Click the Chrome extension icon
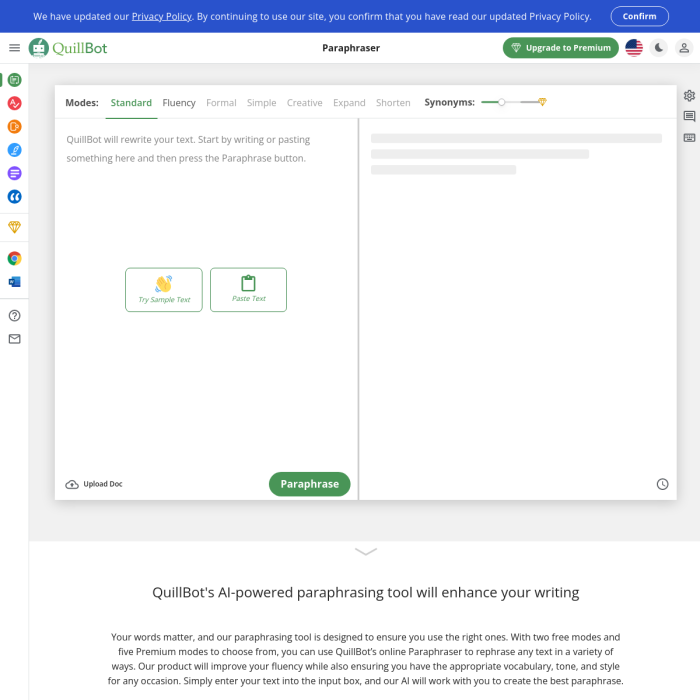The width and height of the screenshot is (700, 700). tap(14, 258)
